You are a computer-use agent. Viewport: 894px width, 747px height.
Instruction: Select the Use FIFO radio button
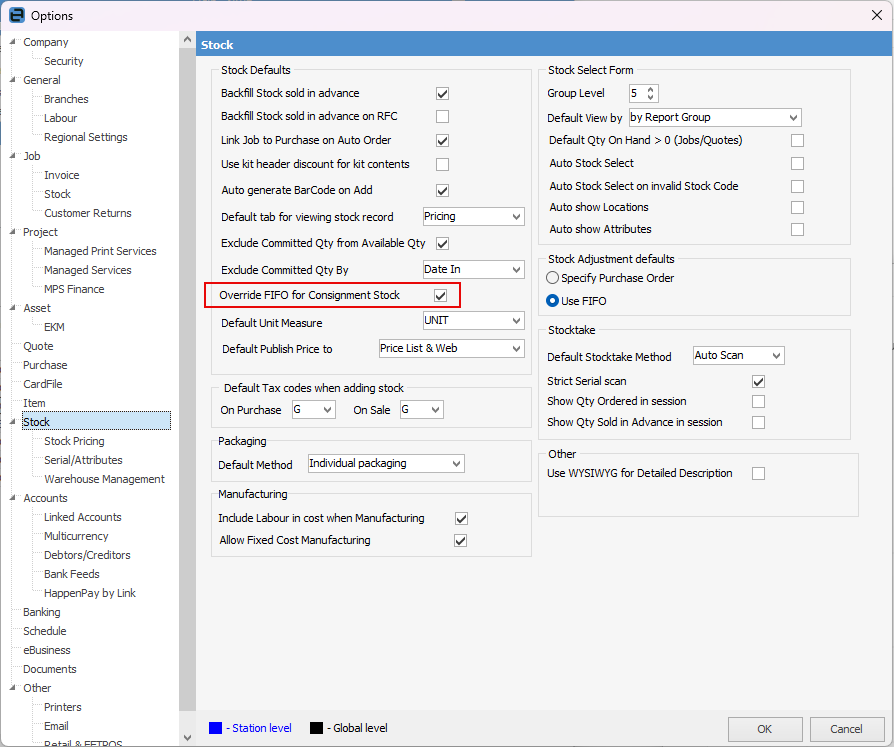click(552, 301)
